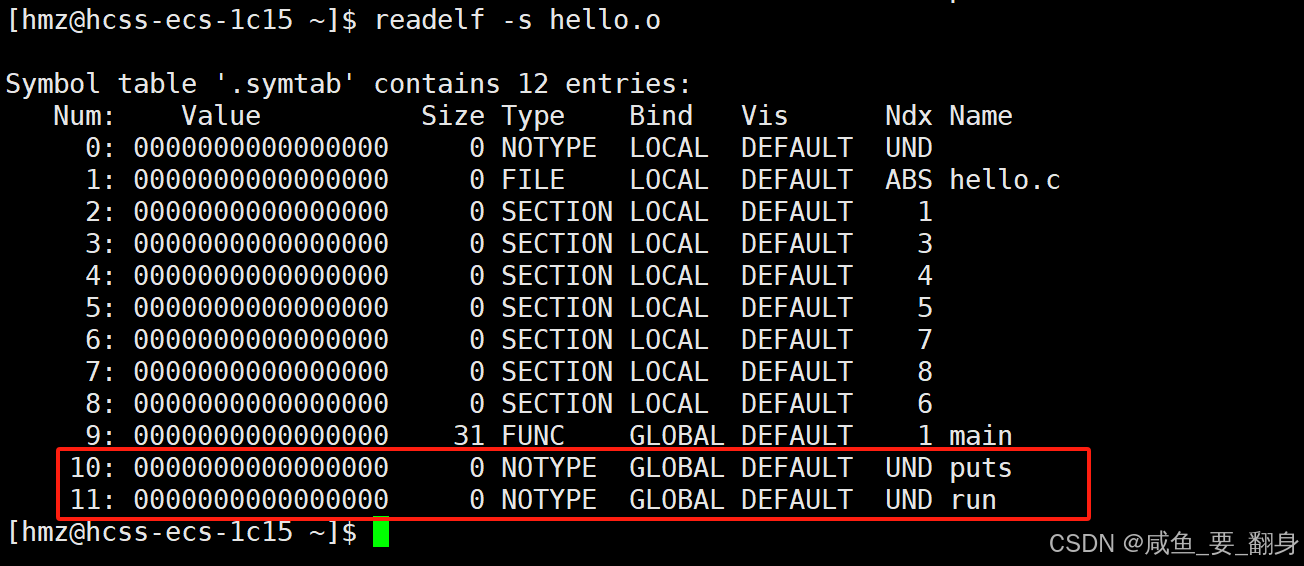Click the "Vis" column header
This screenshot has width=1304, height=566.
765,116
